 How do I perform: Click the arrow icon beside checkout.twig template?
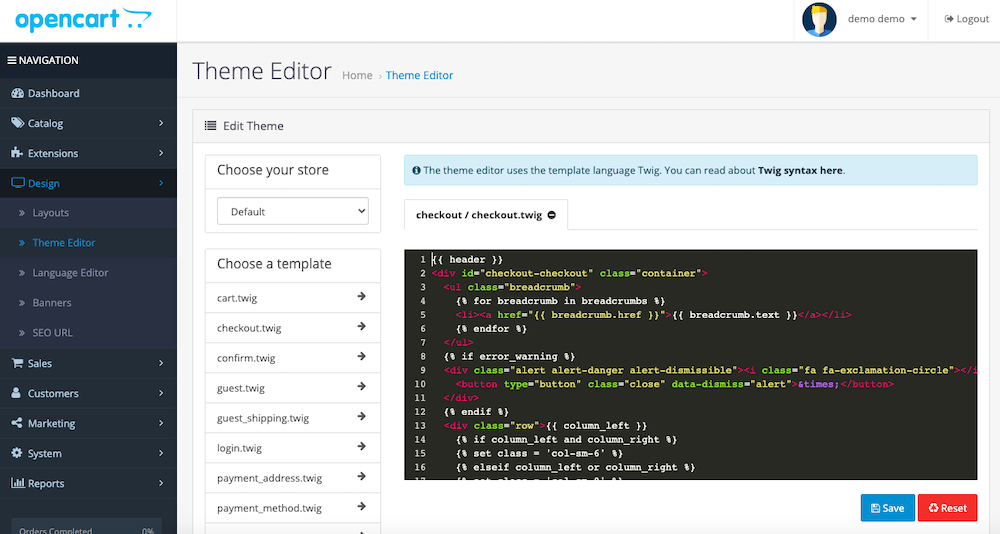362,326
